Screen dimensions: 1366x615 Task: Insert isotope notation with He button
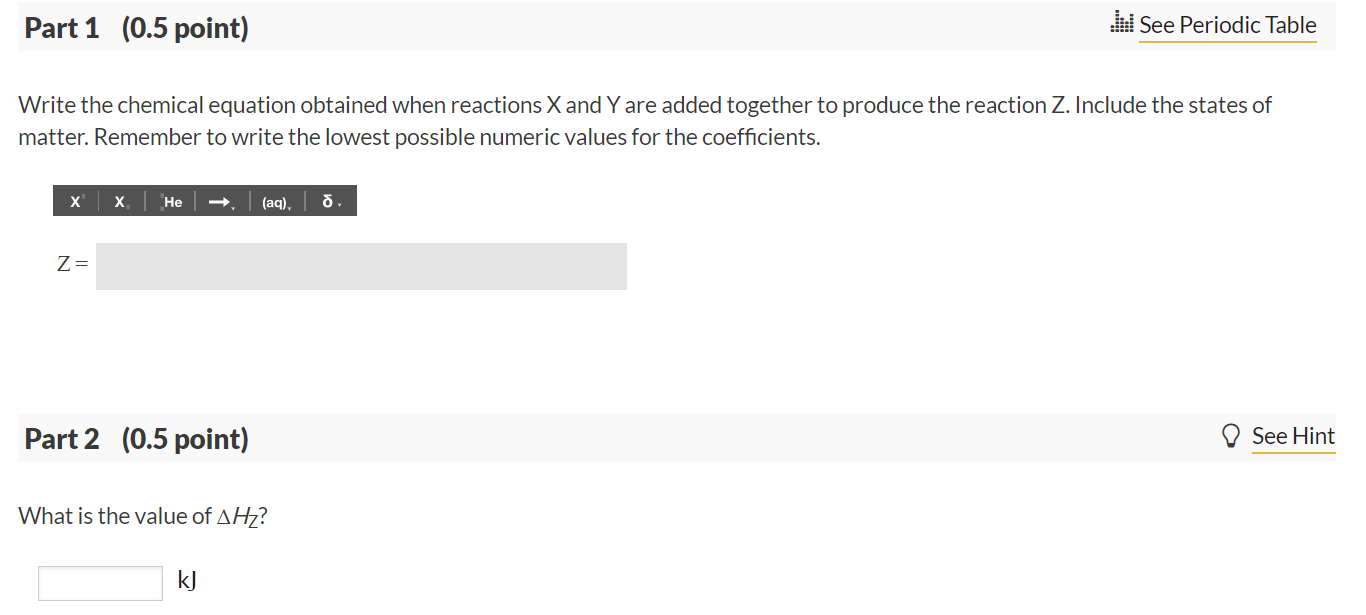point(171,201)
